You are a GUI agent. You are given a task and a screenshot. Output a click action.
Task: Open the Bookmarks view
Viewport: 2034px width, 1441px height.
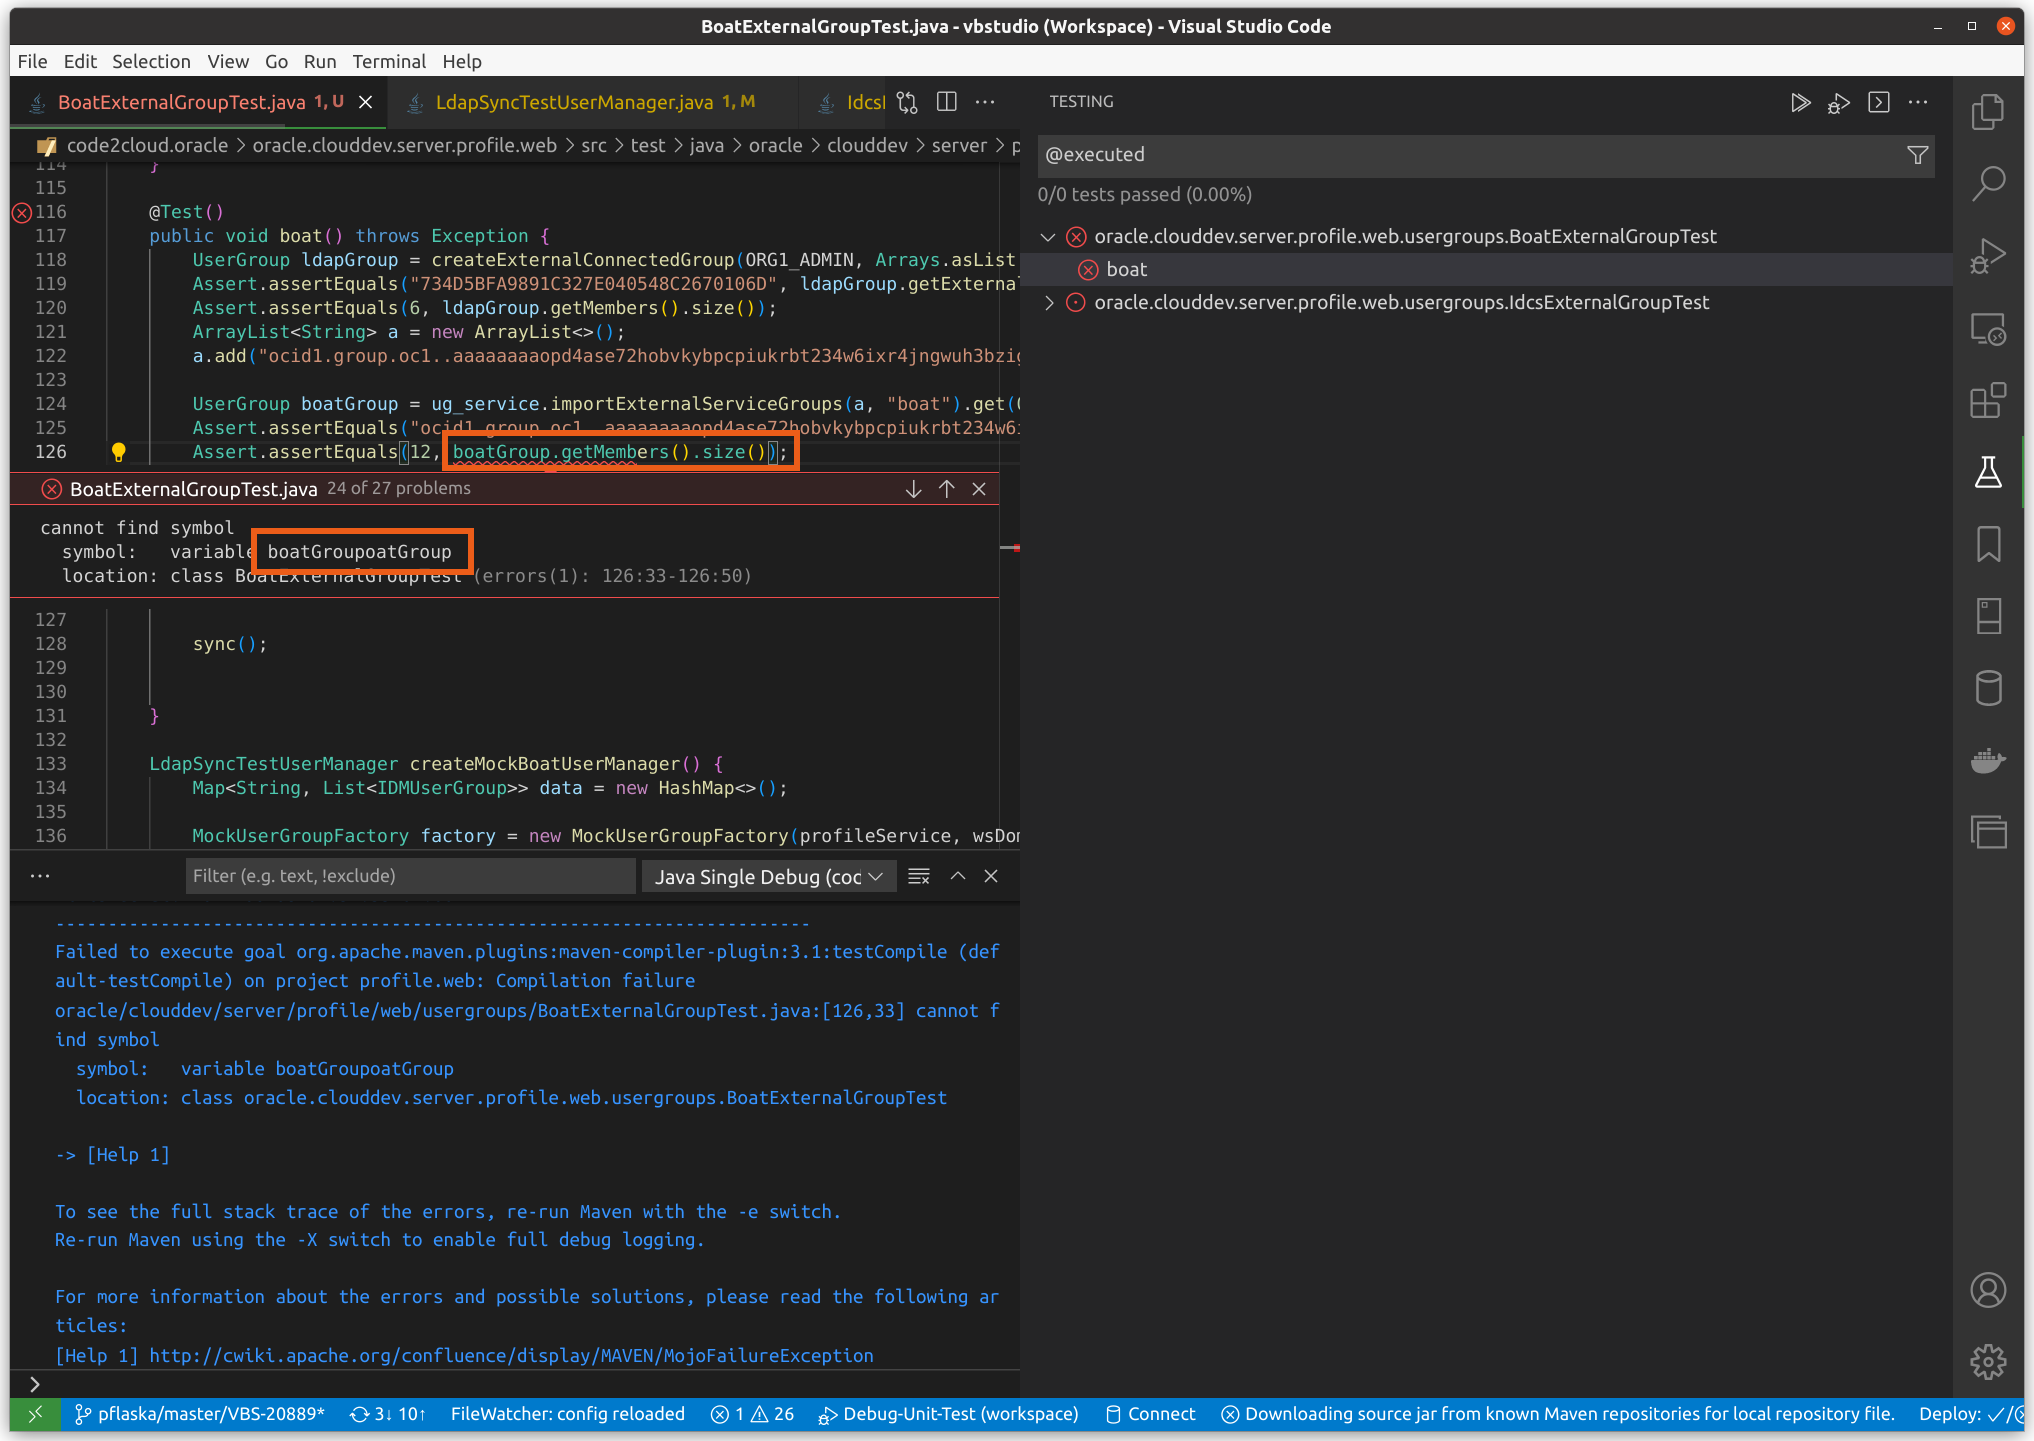[1989, 545]
